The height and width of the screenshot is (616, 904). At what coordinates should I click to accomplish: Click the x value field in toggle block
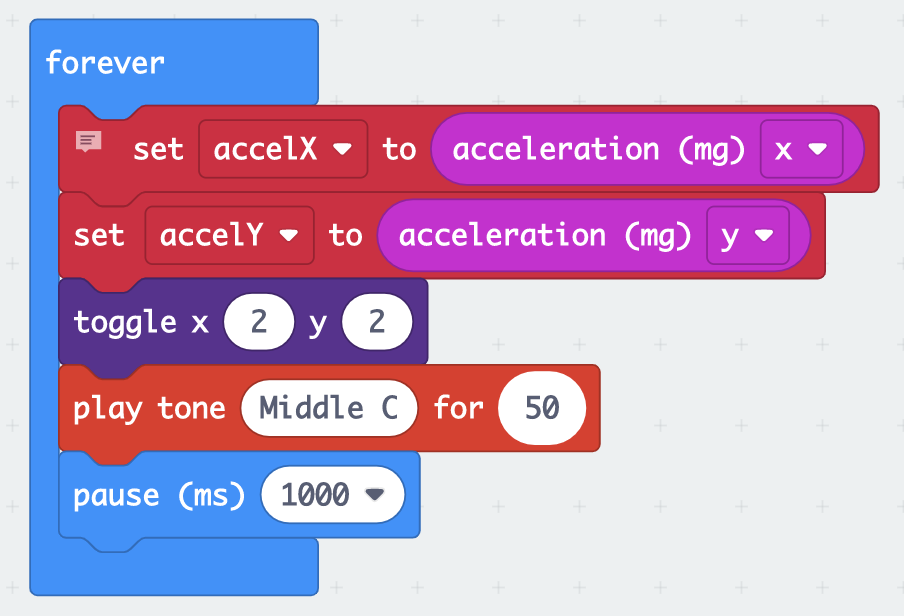point(258,322)
